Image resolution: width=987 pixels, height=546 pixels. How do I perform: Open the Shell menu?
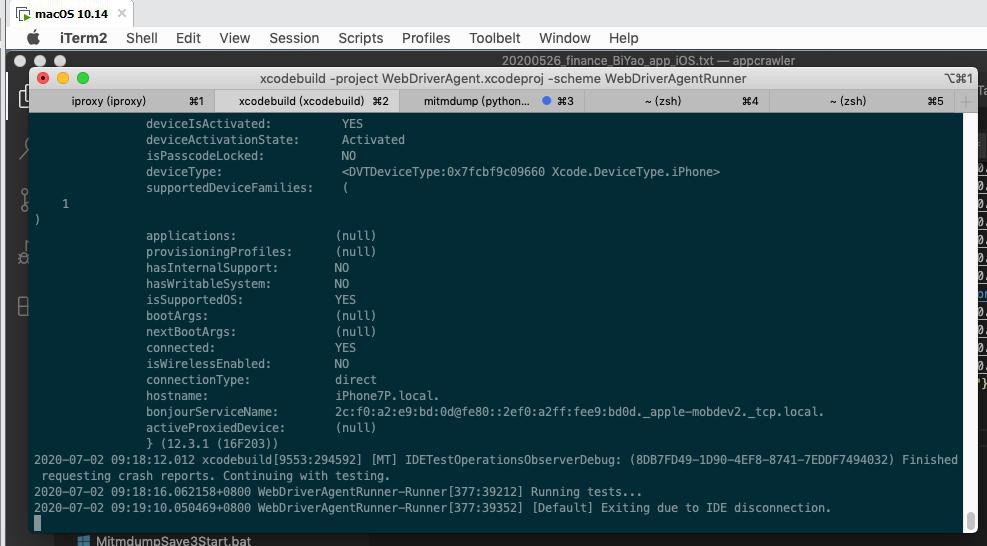pos(142,38)
